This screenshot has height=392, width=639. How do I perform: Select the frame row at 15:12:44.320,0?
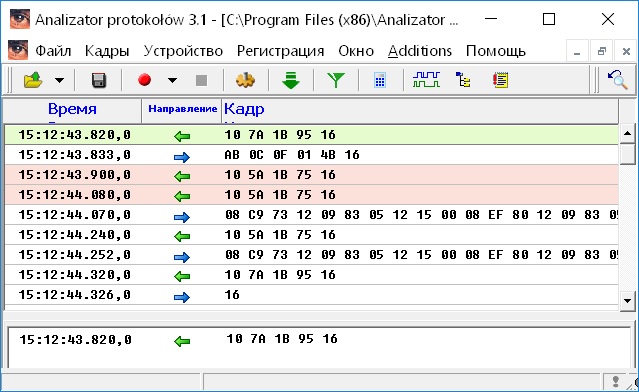point(311,275)
